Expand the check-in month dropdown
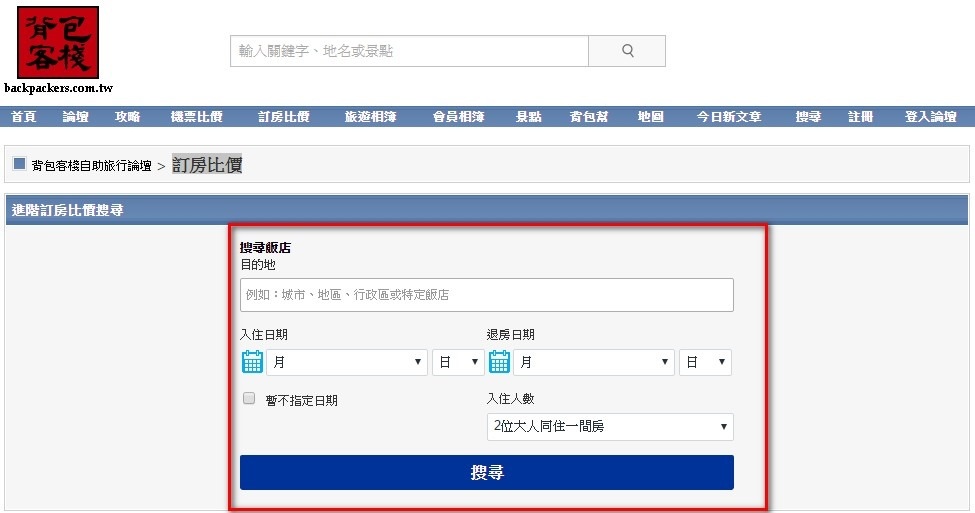The width and height of the screenshot is (975, 513). pos(347,362)
